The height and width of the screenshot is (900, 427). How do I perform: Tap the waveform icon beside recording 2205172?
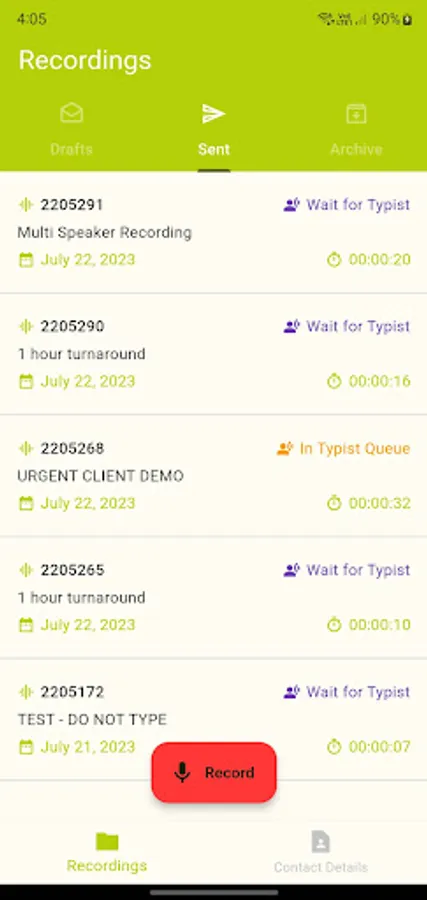pyautogui.click(x=26, y=692)
